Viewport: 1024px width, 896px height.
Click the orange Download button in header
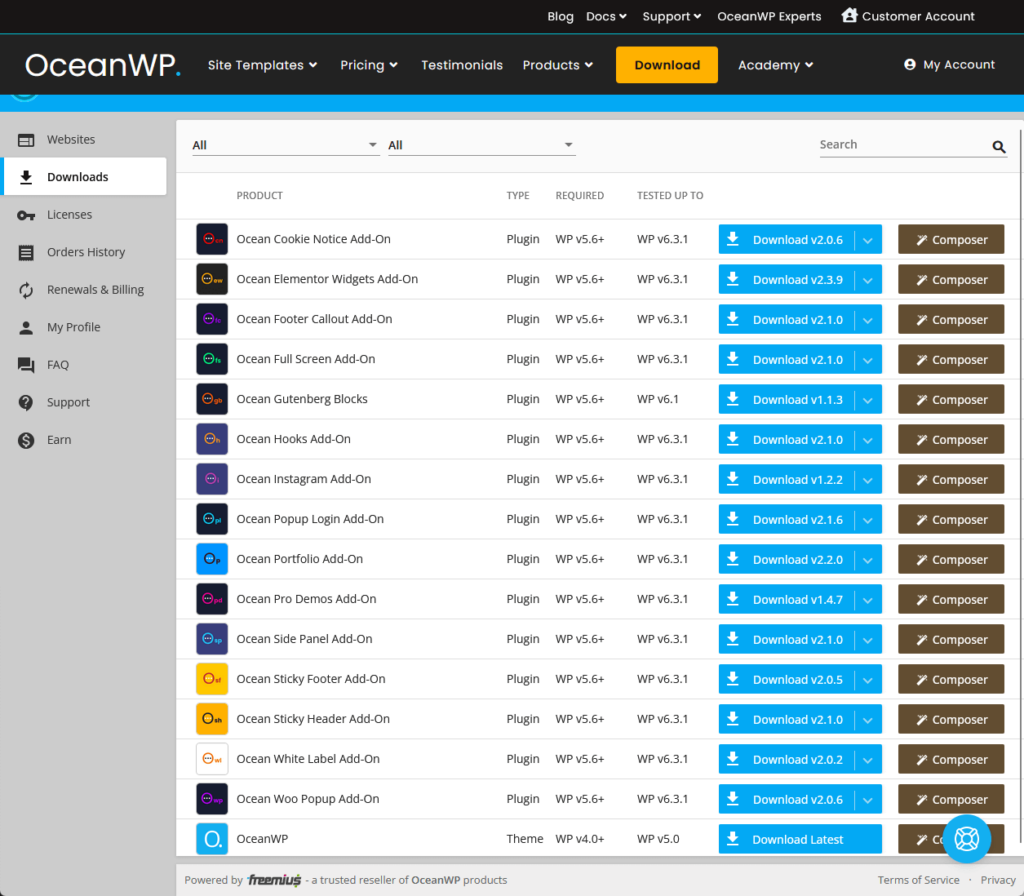tap(667, 65)
